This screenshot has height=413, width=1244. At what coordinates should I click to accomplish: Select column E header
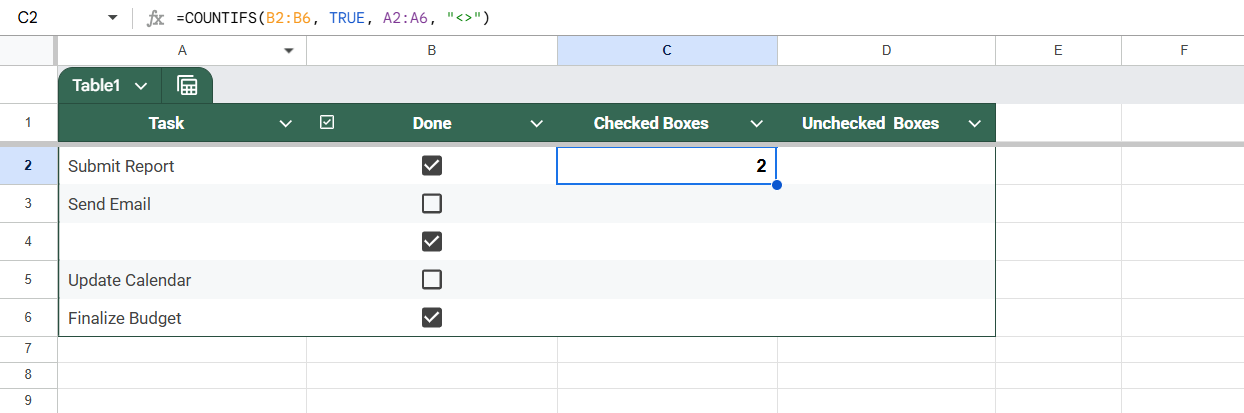point(1058,50)
